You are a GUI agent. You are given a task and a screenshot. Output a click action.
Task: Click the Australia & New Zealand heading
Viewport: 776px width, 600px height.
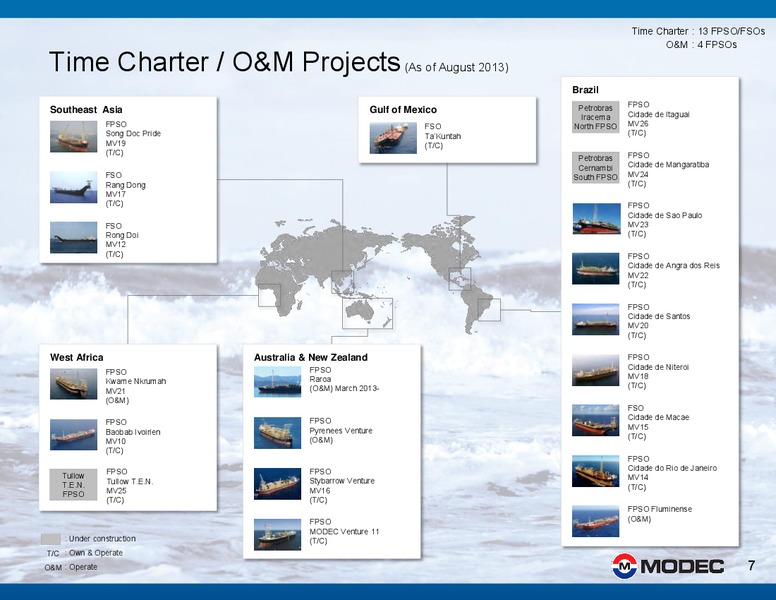point(311,357)
